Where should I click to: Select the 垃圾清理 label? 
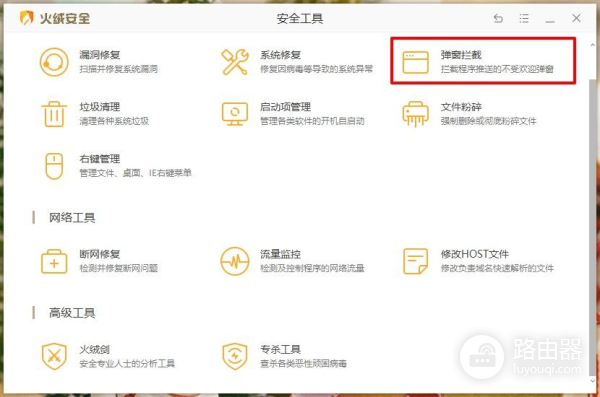pyautogui.click(x=99, y=107)
